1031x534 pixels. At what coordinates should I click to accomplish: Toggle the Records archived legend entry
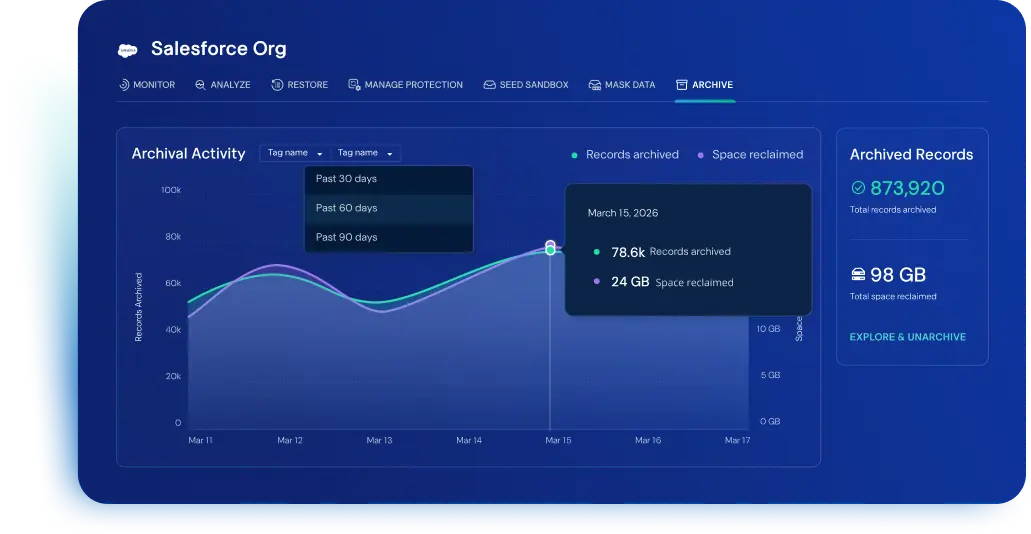tap(625, 155)
